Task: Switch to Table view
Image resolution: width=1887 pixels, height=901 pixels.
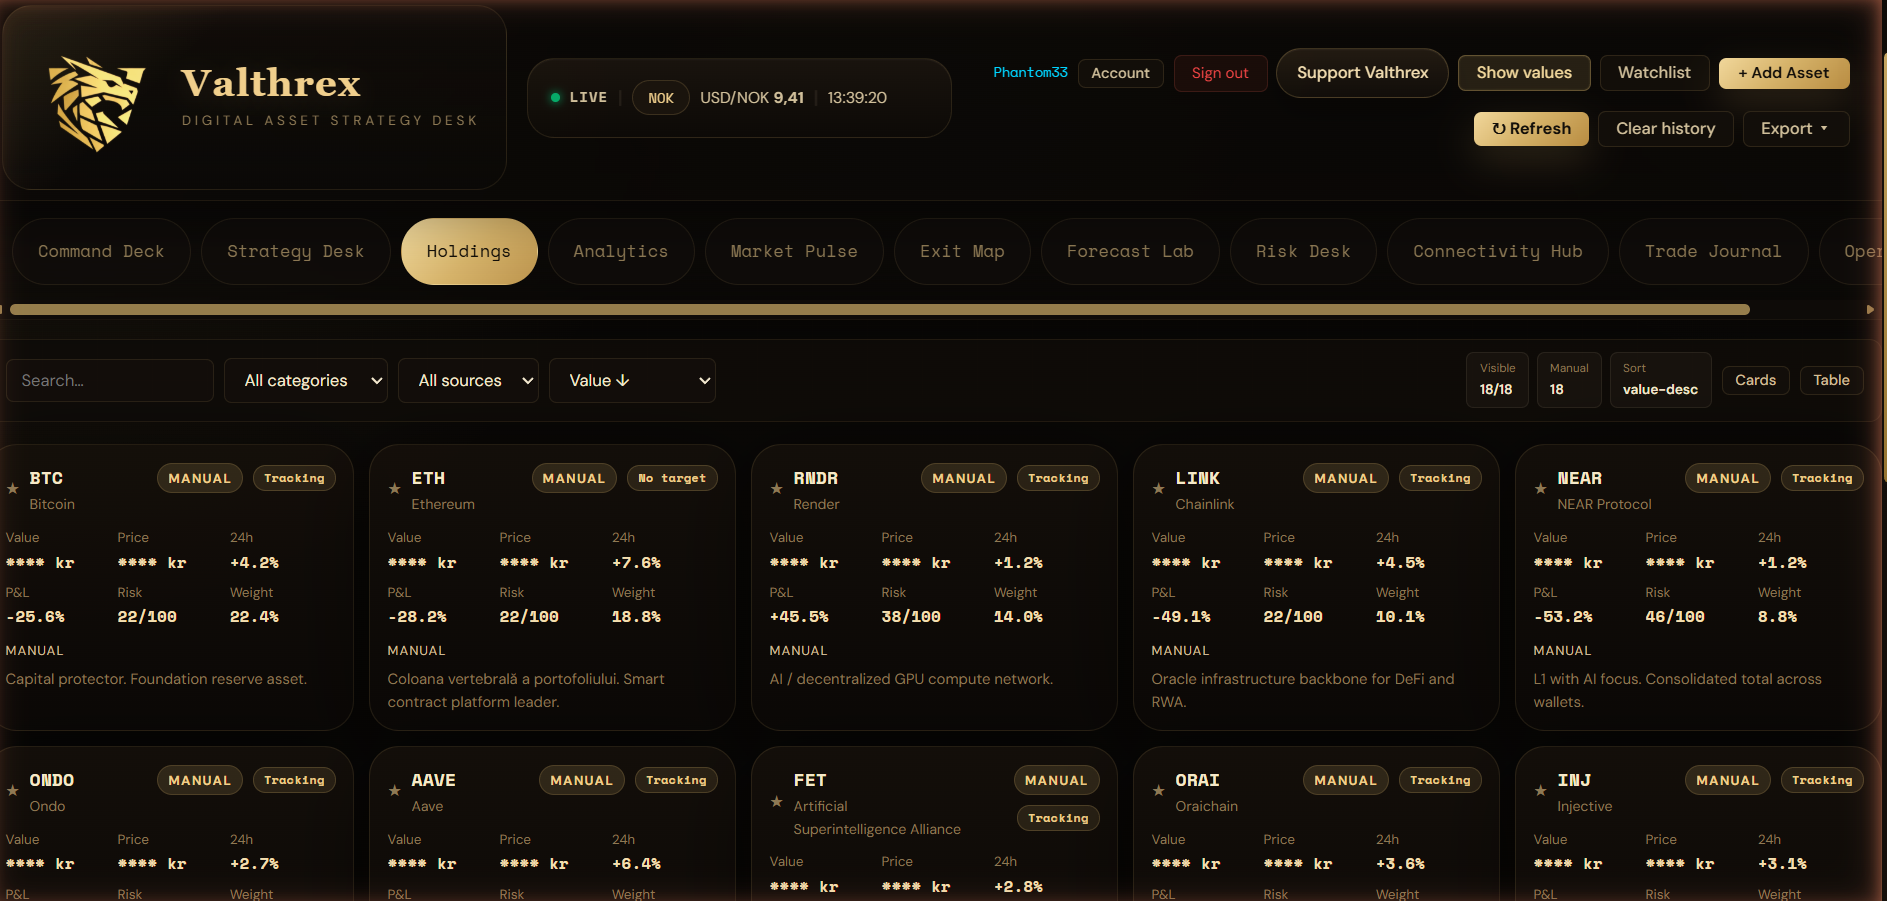Action: (1831, 380)
